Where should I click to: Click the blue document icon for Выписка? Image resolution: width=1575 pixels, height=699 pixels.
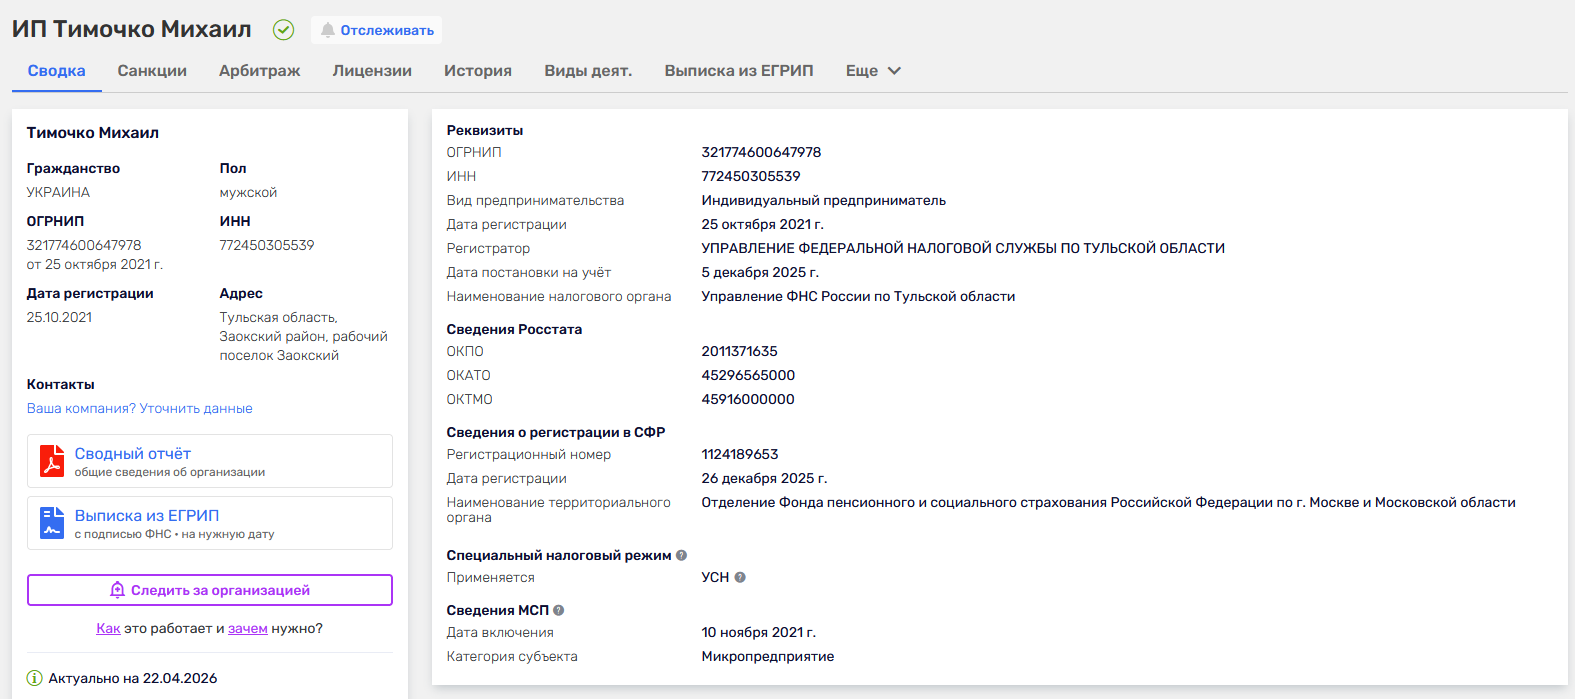coord(52,523)
